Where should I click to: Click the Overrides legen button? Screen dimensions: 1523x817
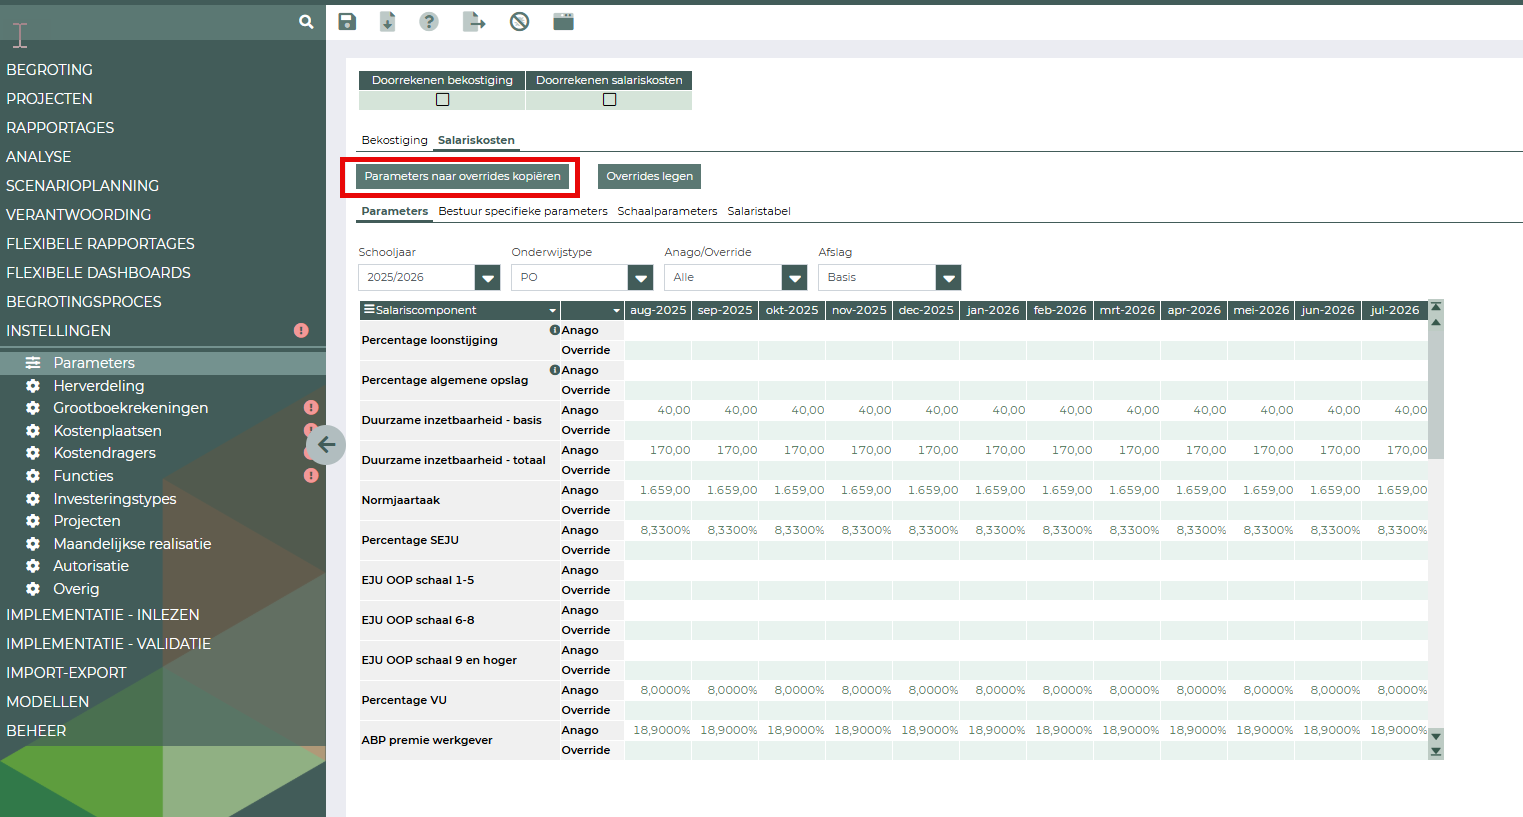[x=649, y=176]
